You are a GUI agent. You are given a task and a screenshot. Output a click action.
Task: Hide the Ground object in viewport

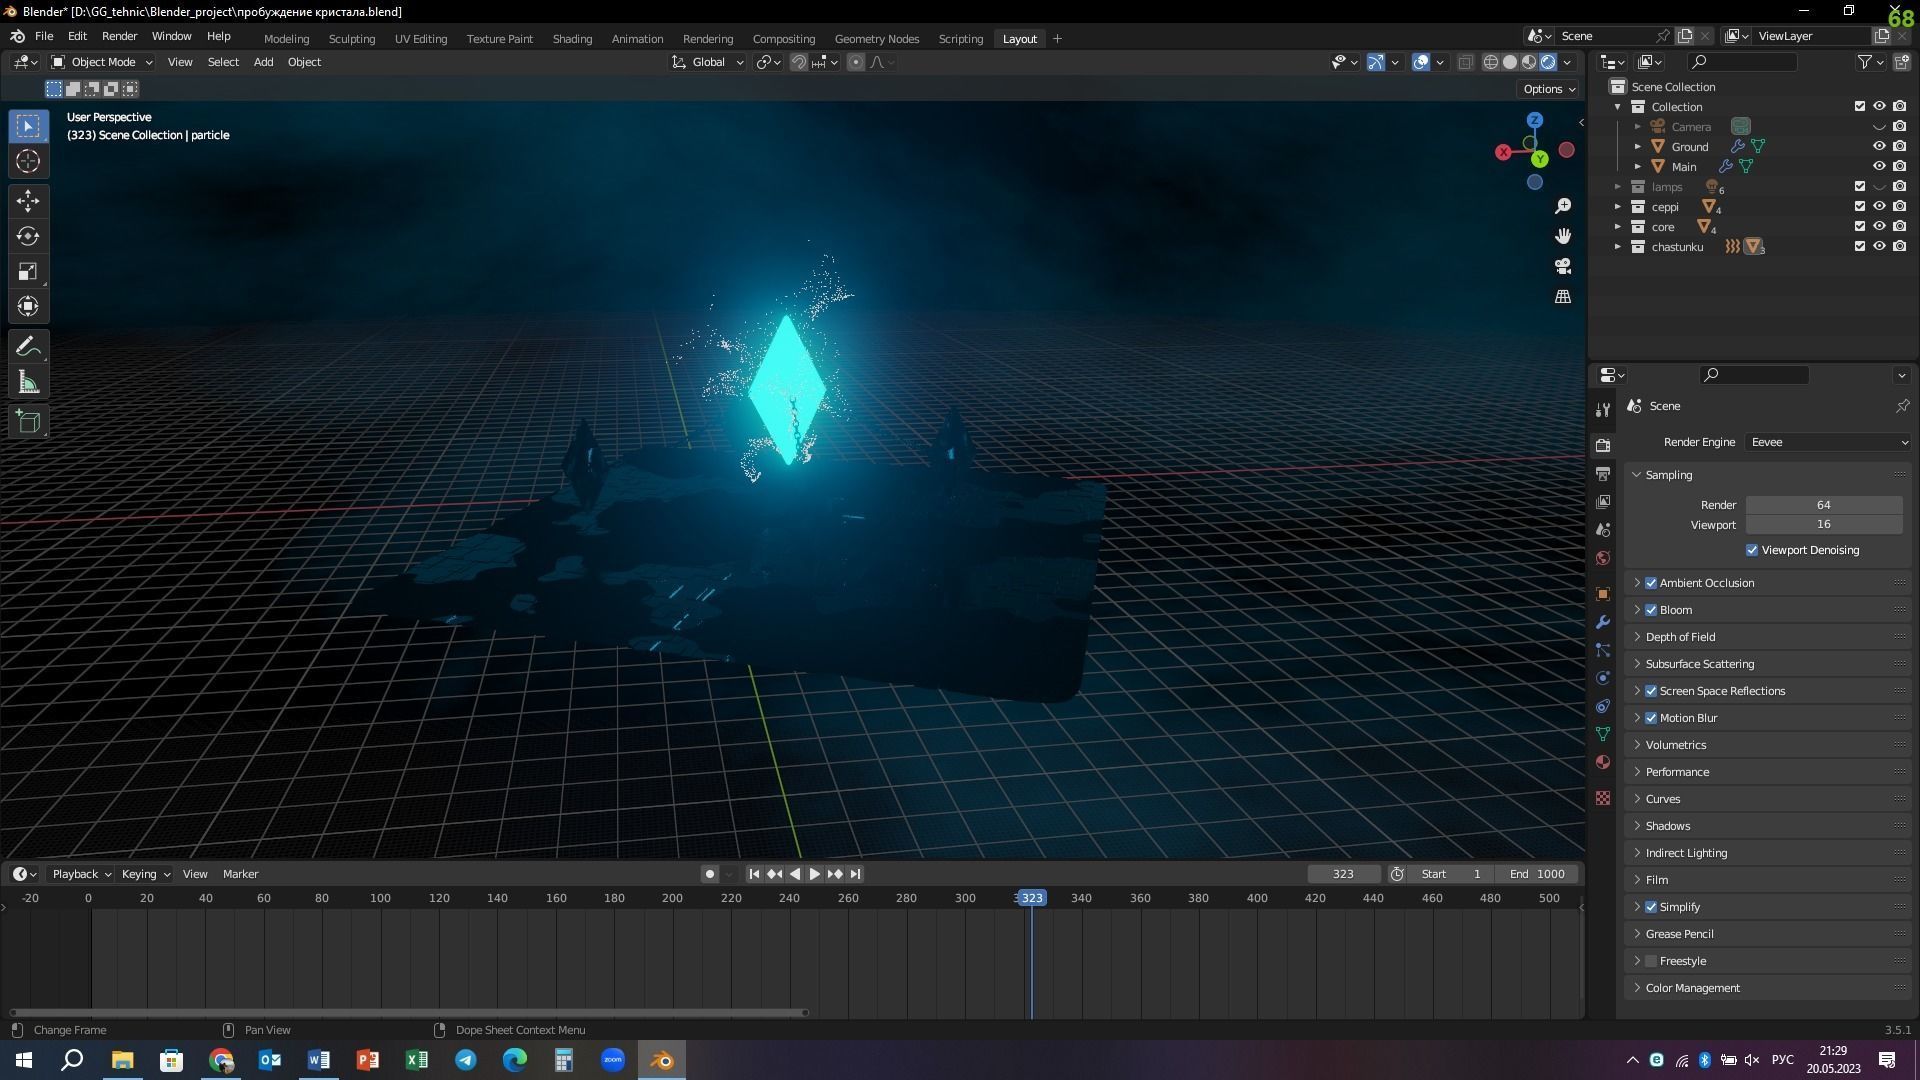(x=1879, y=146)
